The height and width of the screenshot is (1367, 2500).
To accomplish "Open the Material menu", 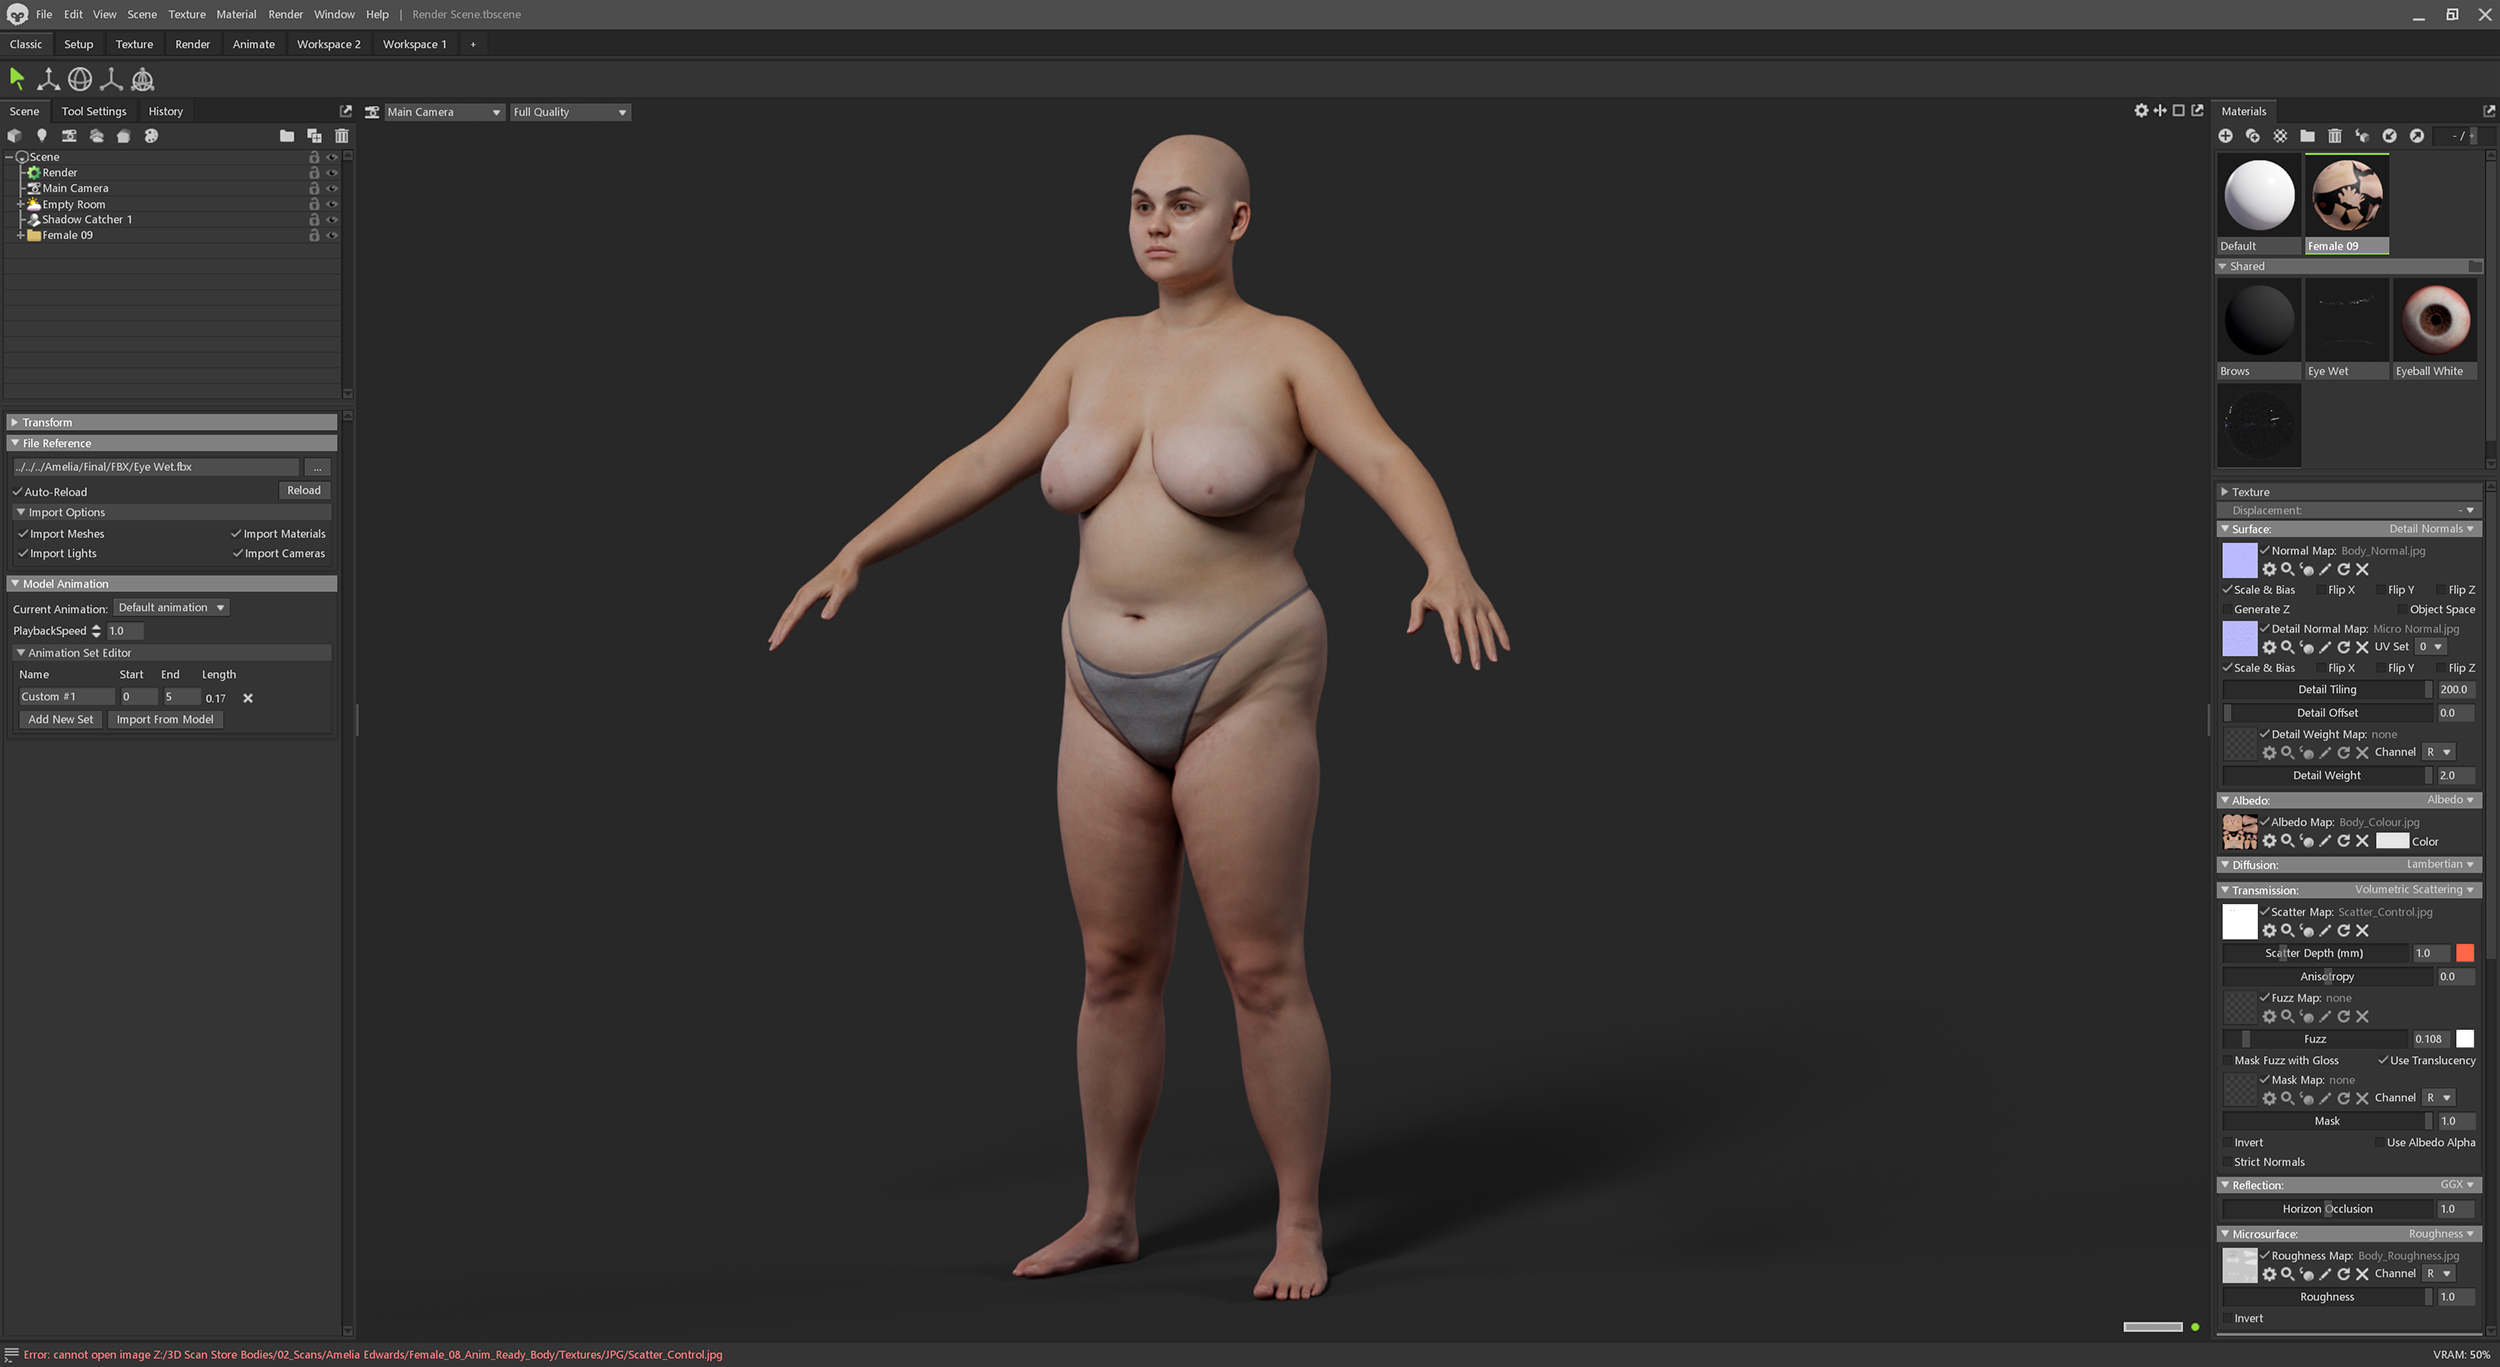I will (x=236, y=14).
